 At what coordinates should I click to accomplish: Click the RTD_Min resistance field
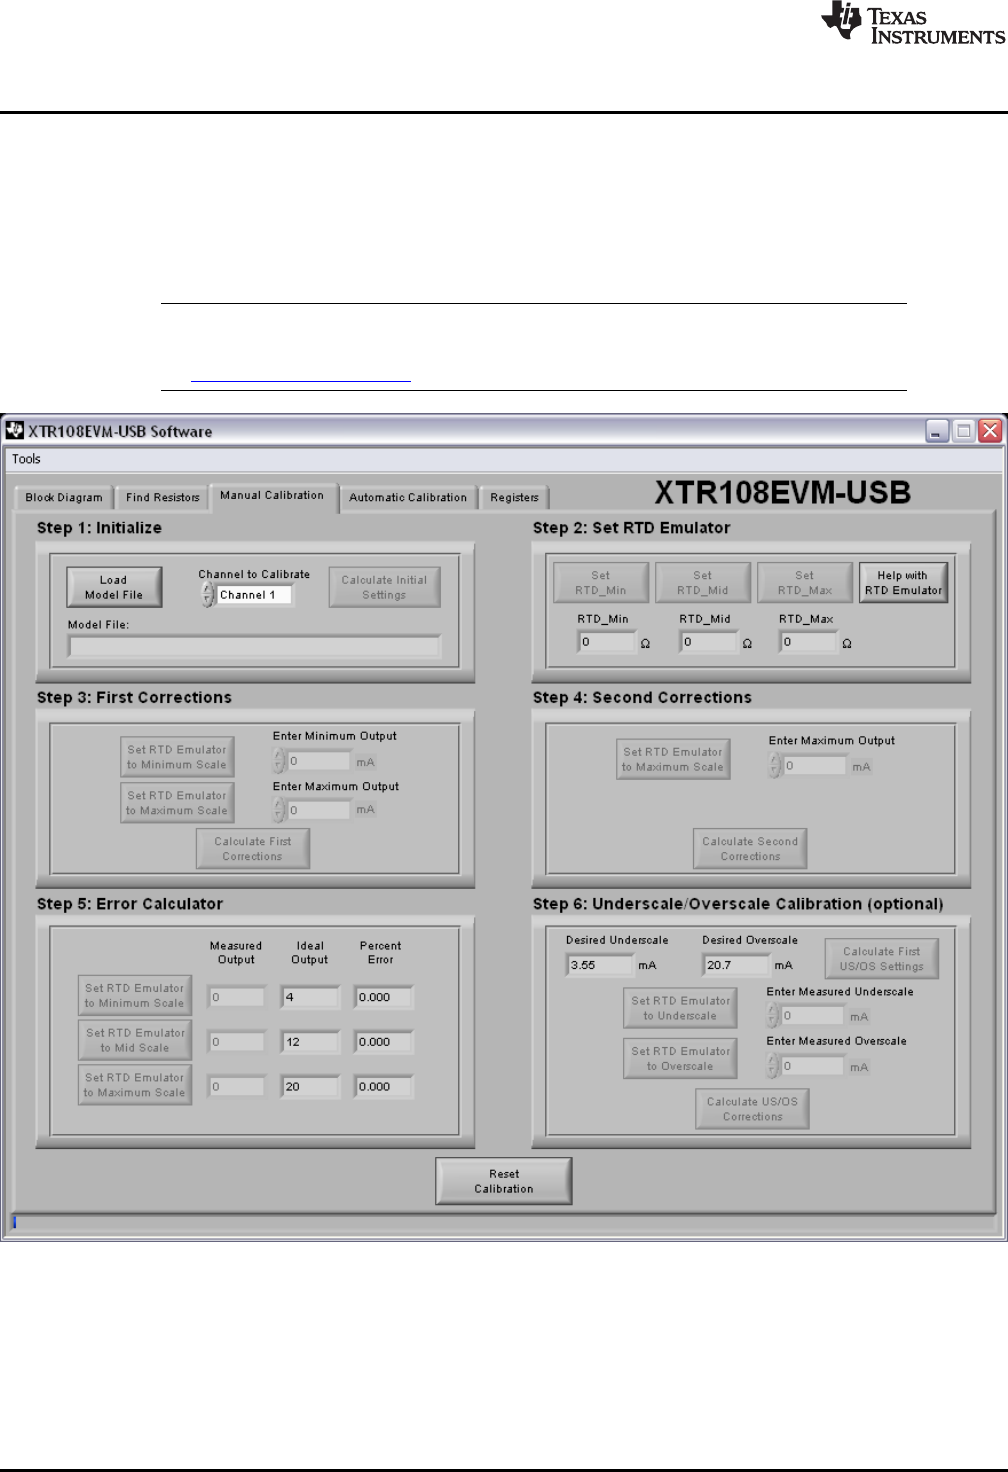607,642
